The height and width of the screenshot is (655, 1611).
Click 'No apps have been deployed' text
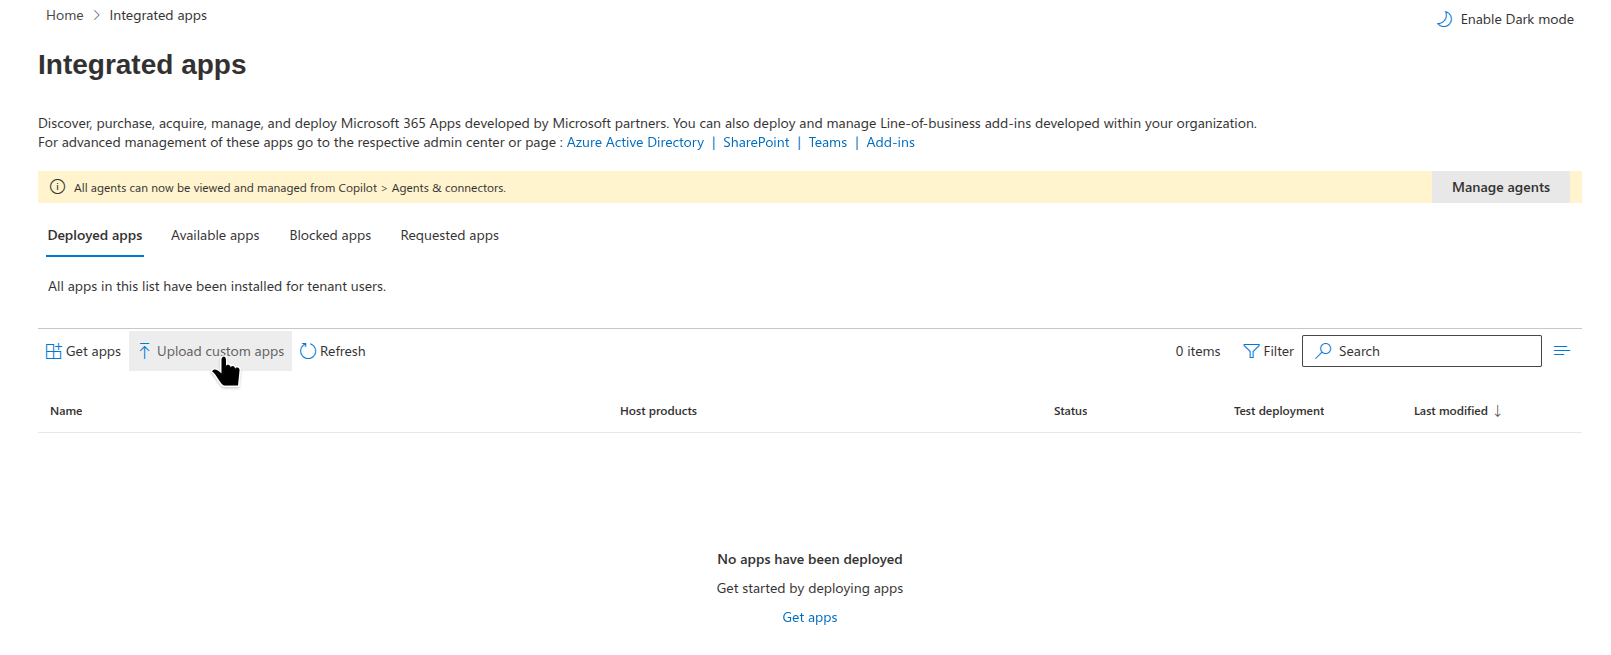pos(810,560)
